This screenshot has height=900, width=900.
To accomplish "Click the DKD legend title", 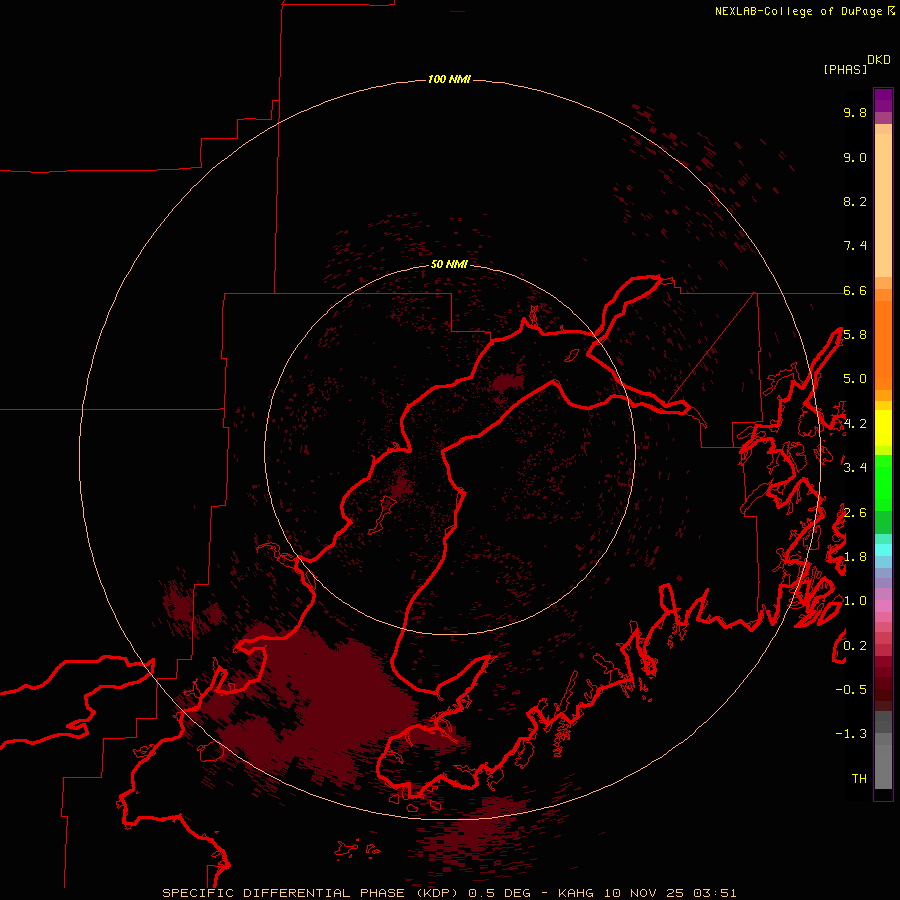I will coord(879,60).
